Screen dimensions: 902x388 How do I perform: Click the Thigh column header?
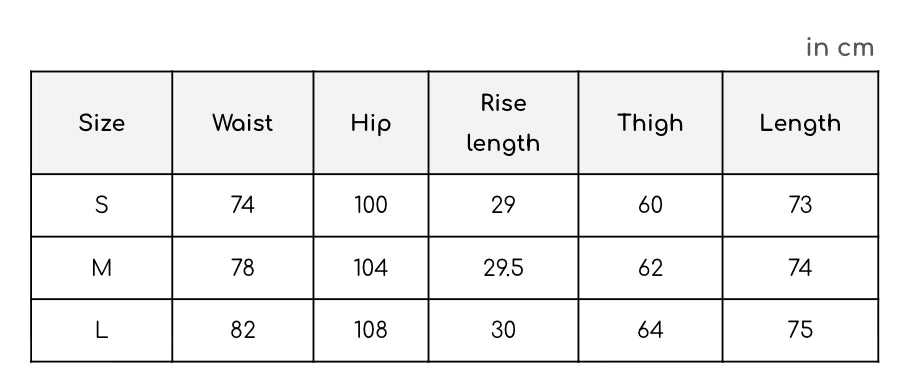(650, 124)
